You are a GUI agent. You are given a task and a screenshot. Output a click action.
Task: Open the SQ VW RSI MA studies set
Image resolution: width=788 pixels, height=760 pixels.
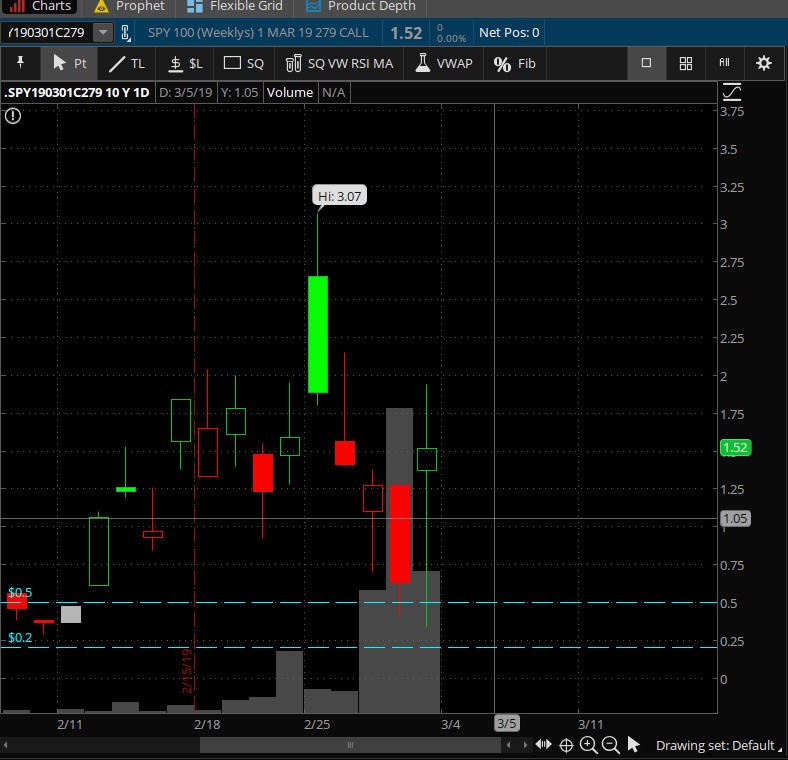pos(339,63)
